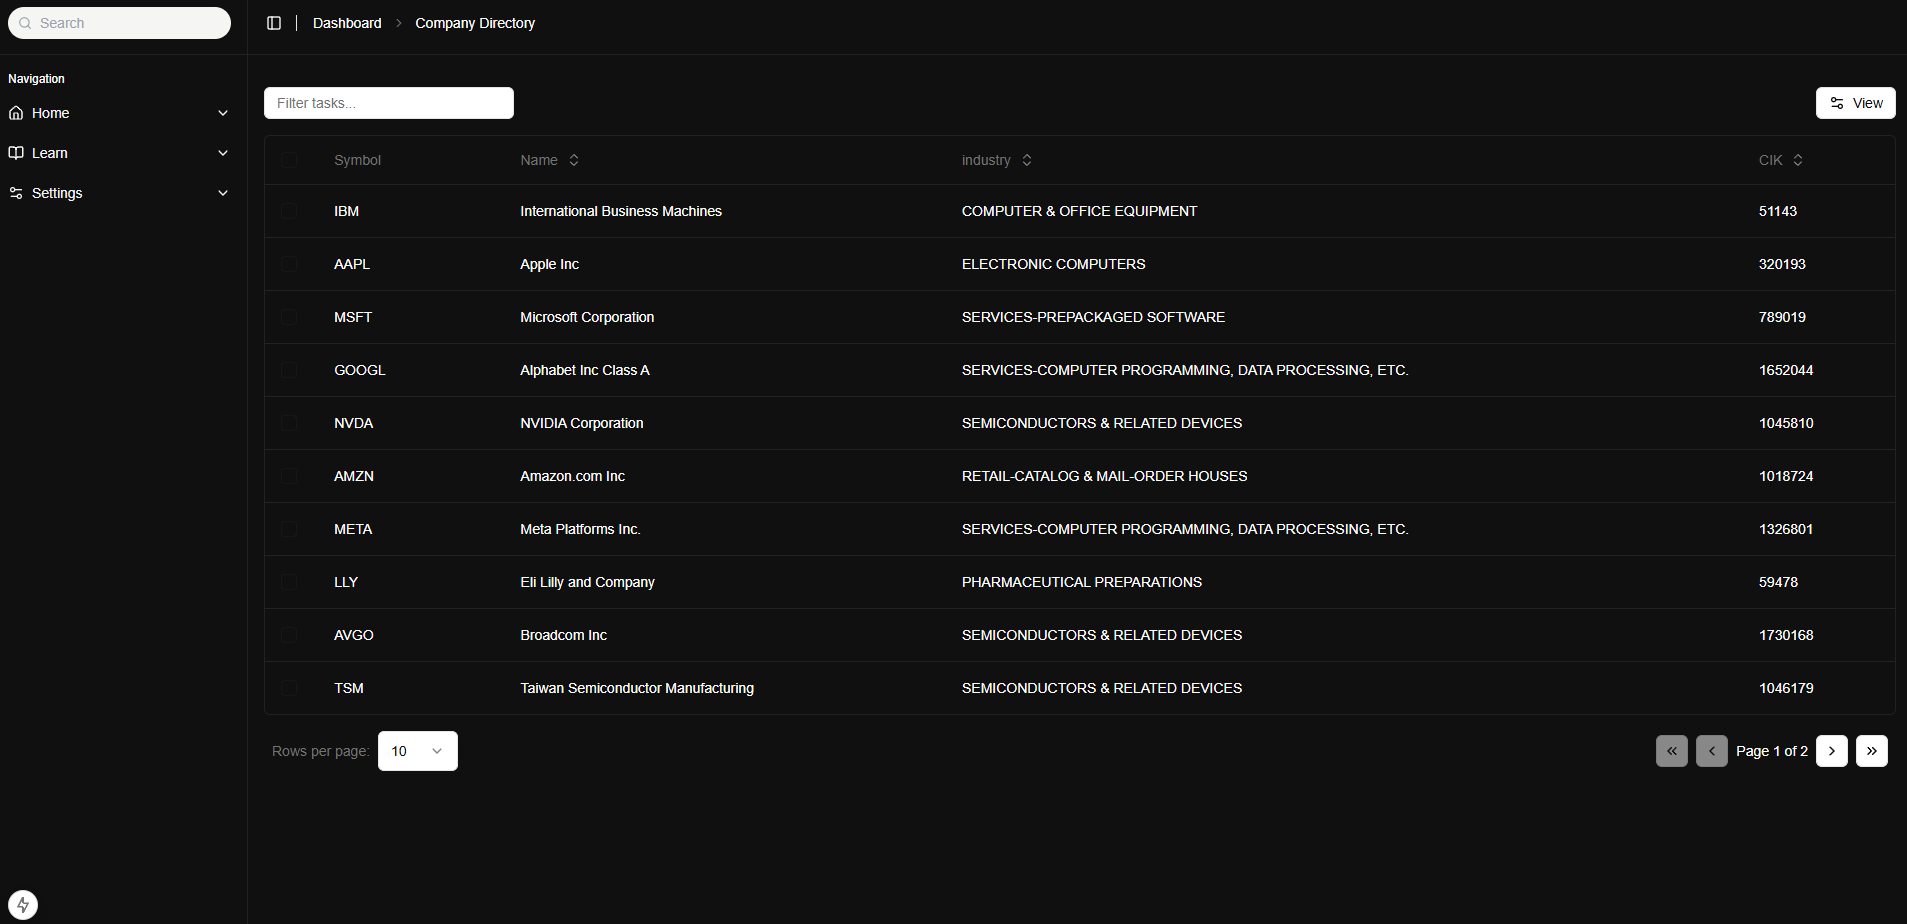Viewport: 1907px width, 924px height.
Task: Click CIK value 51143
Action: point(1778,211)
